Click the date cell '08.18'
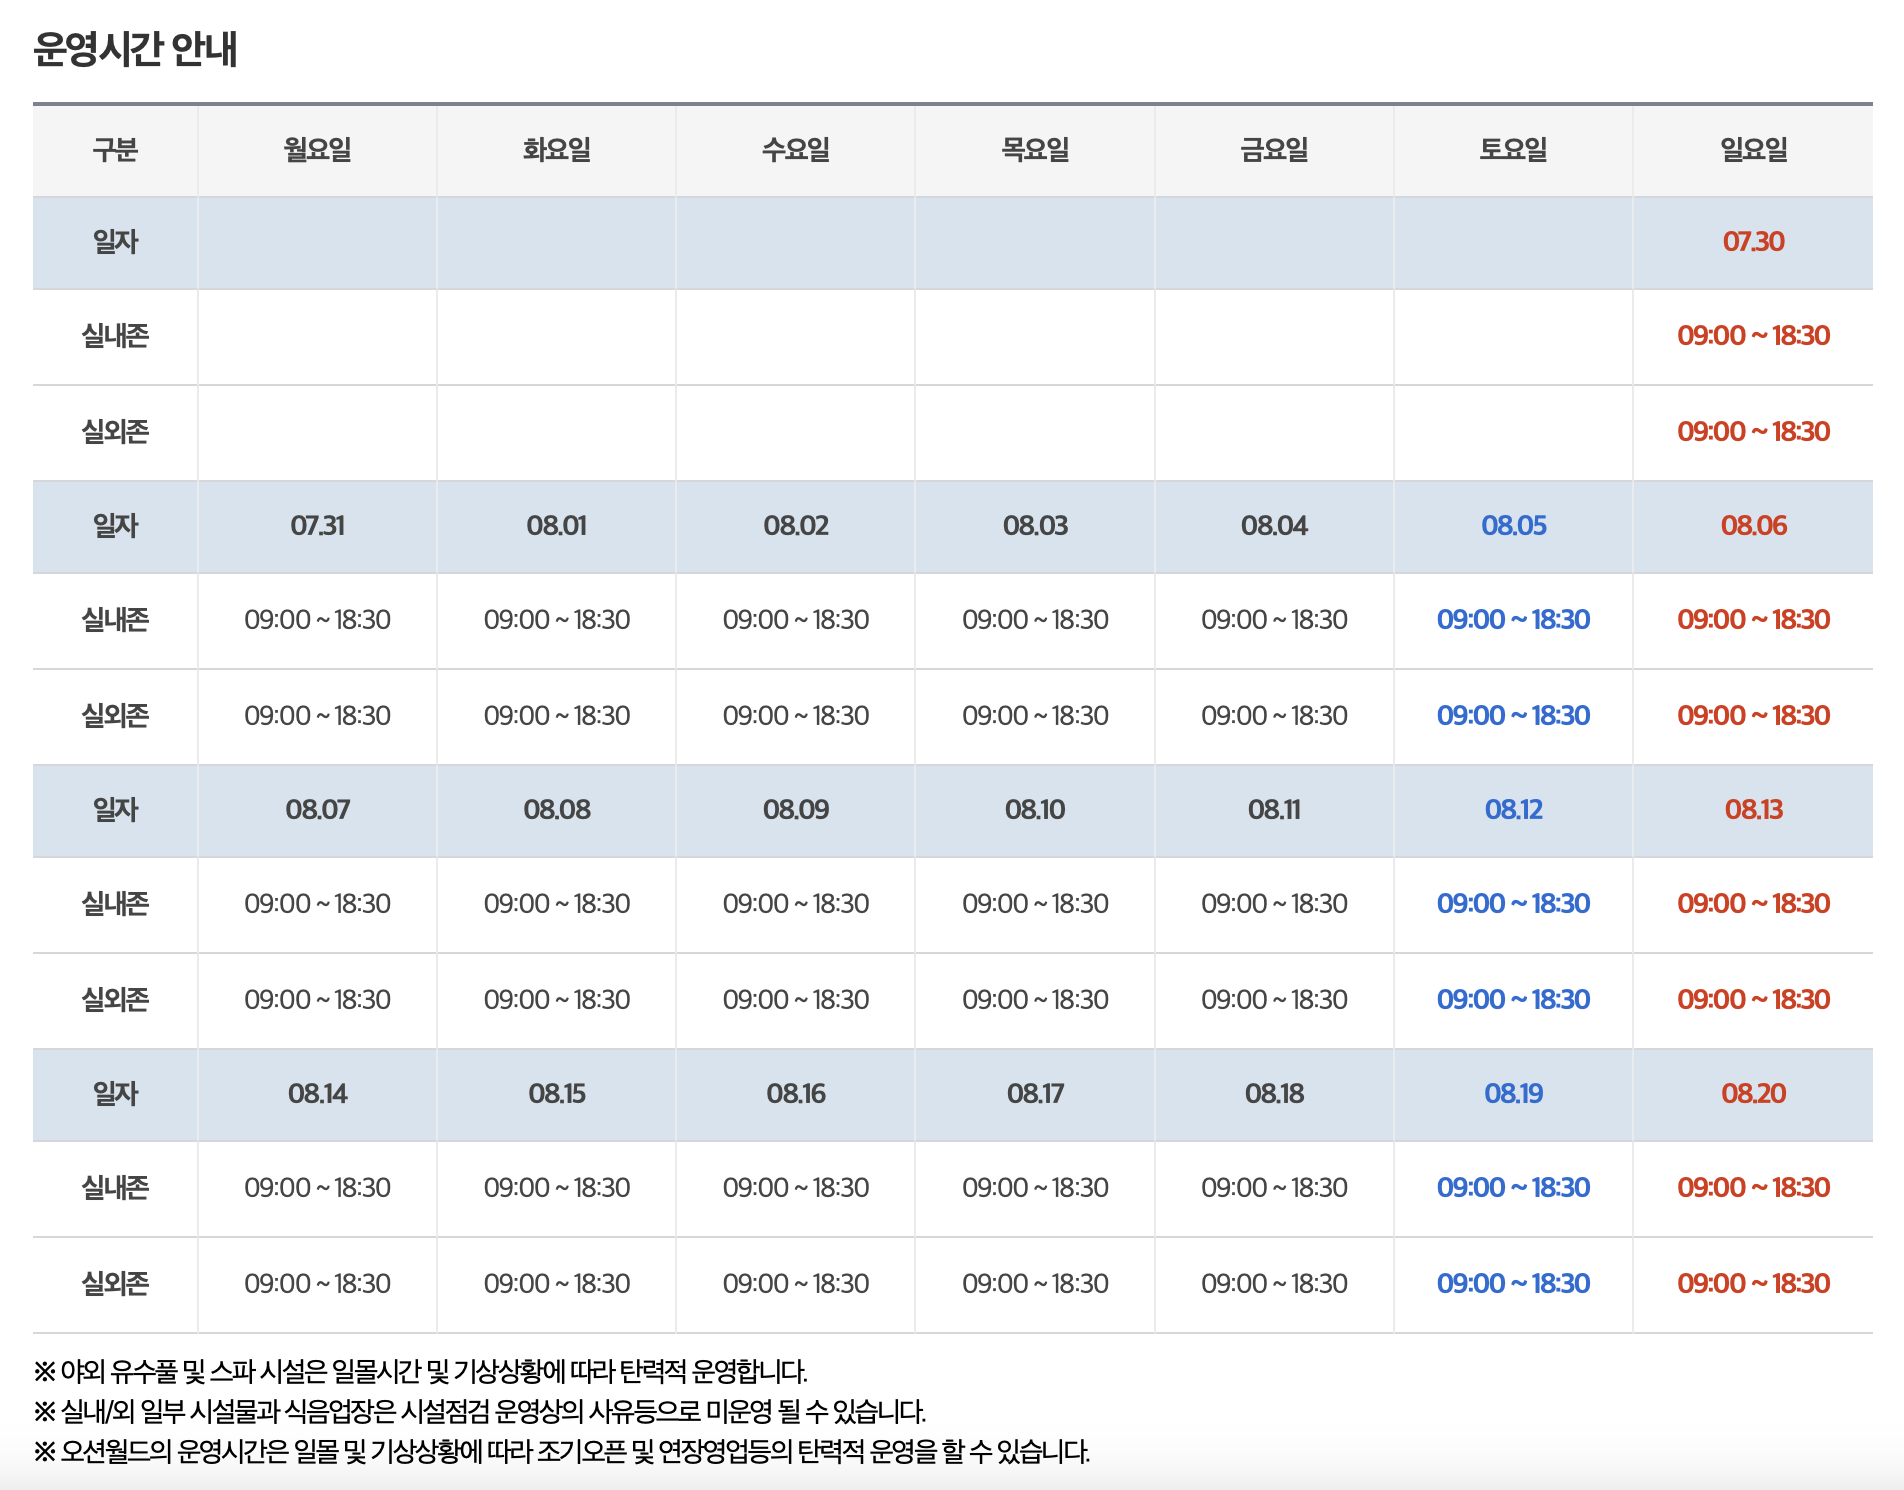Screen dimensions: 1904x1490 (x=1274, y=1094)
